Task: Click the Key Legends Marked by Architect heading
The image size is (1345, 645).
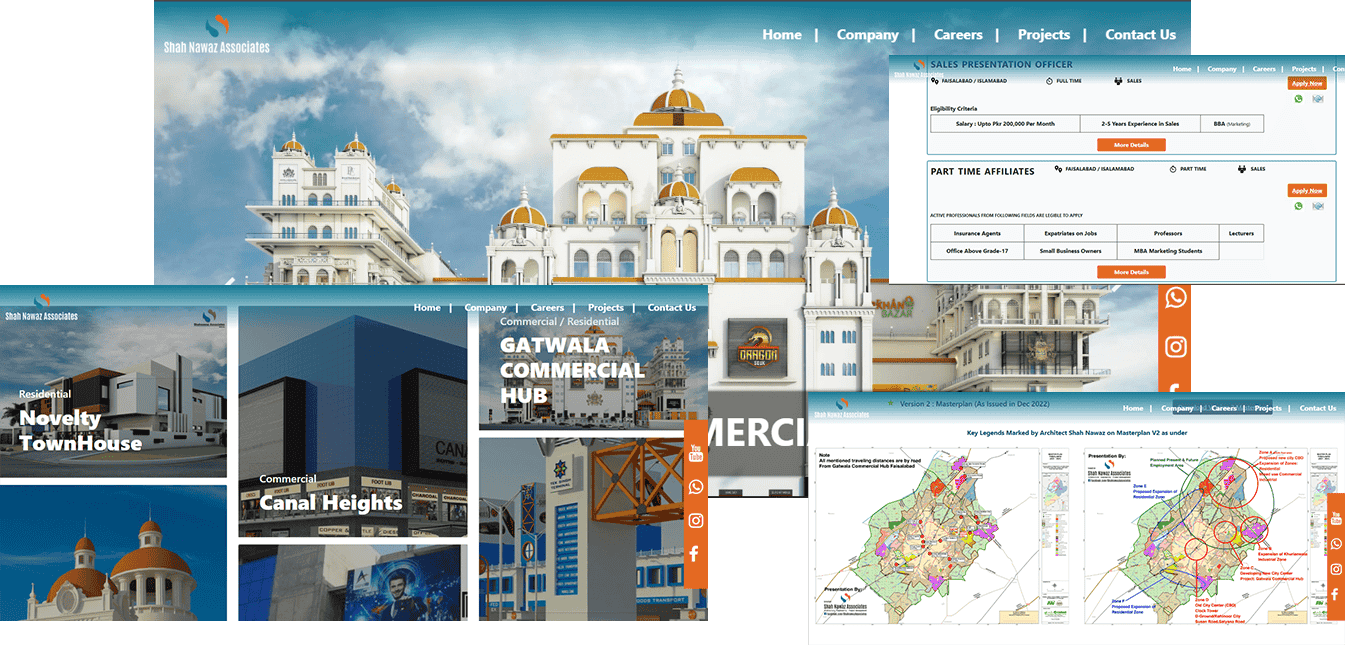Action: pyautogui.click(x=1075, y=434)
